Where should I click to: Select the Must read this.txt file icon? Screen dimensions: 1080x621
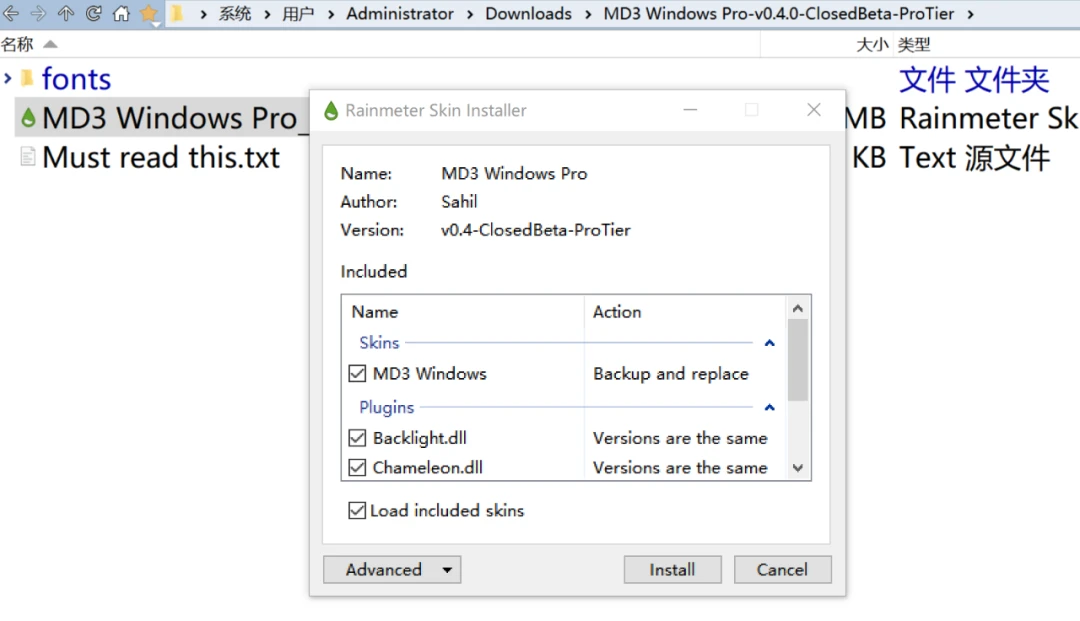tap(28, 157)
